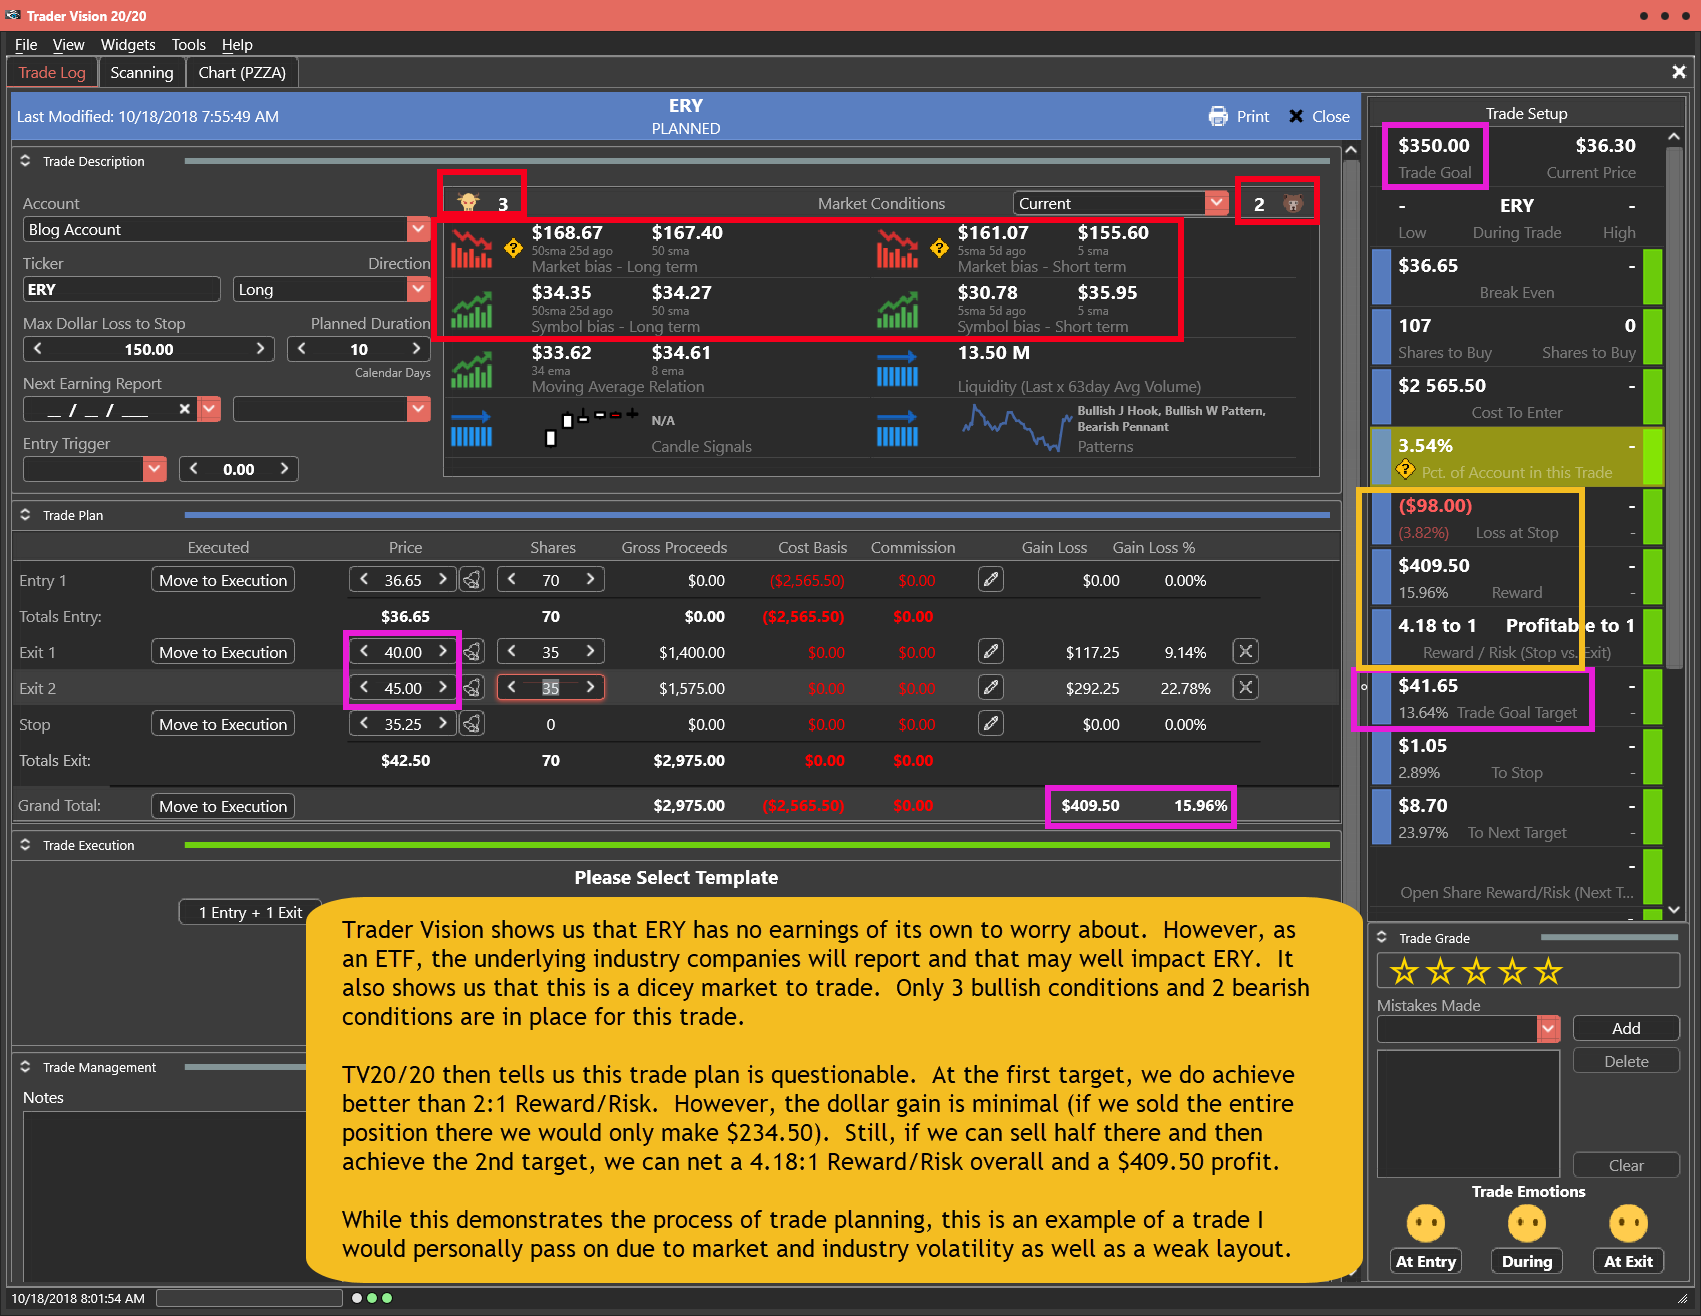
Task: Click Move to Execution for Entry 1
Action: click(223, 580)
